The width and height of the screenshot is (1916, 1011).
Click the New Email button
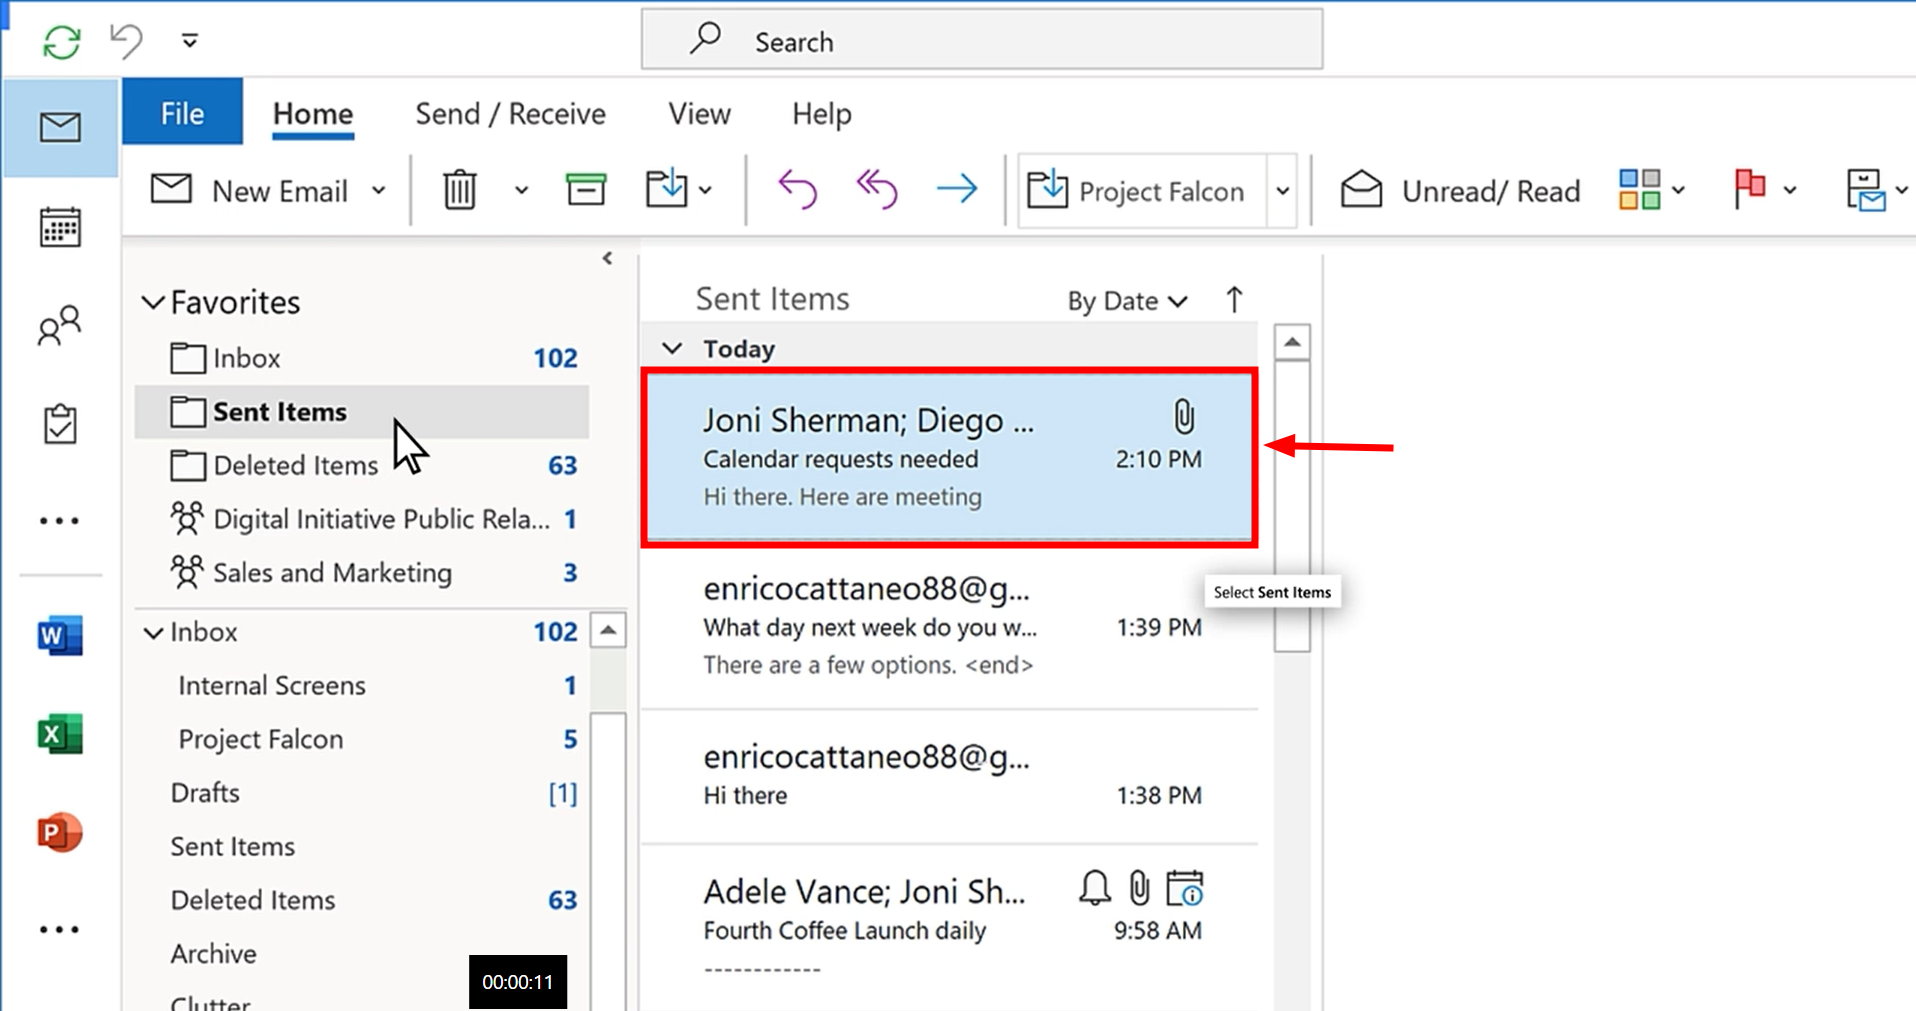[250, 190]
